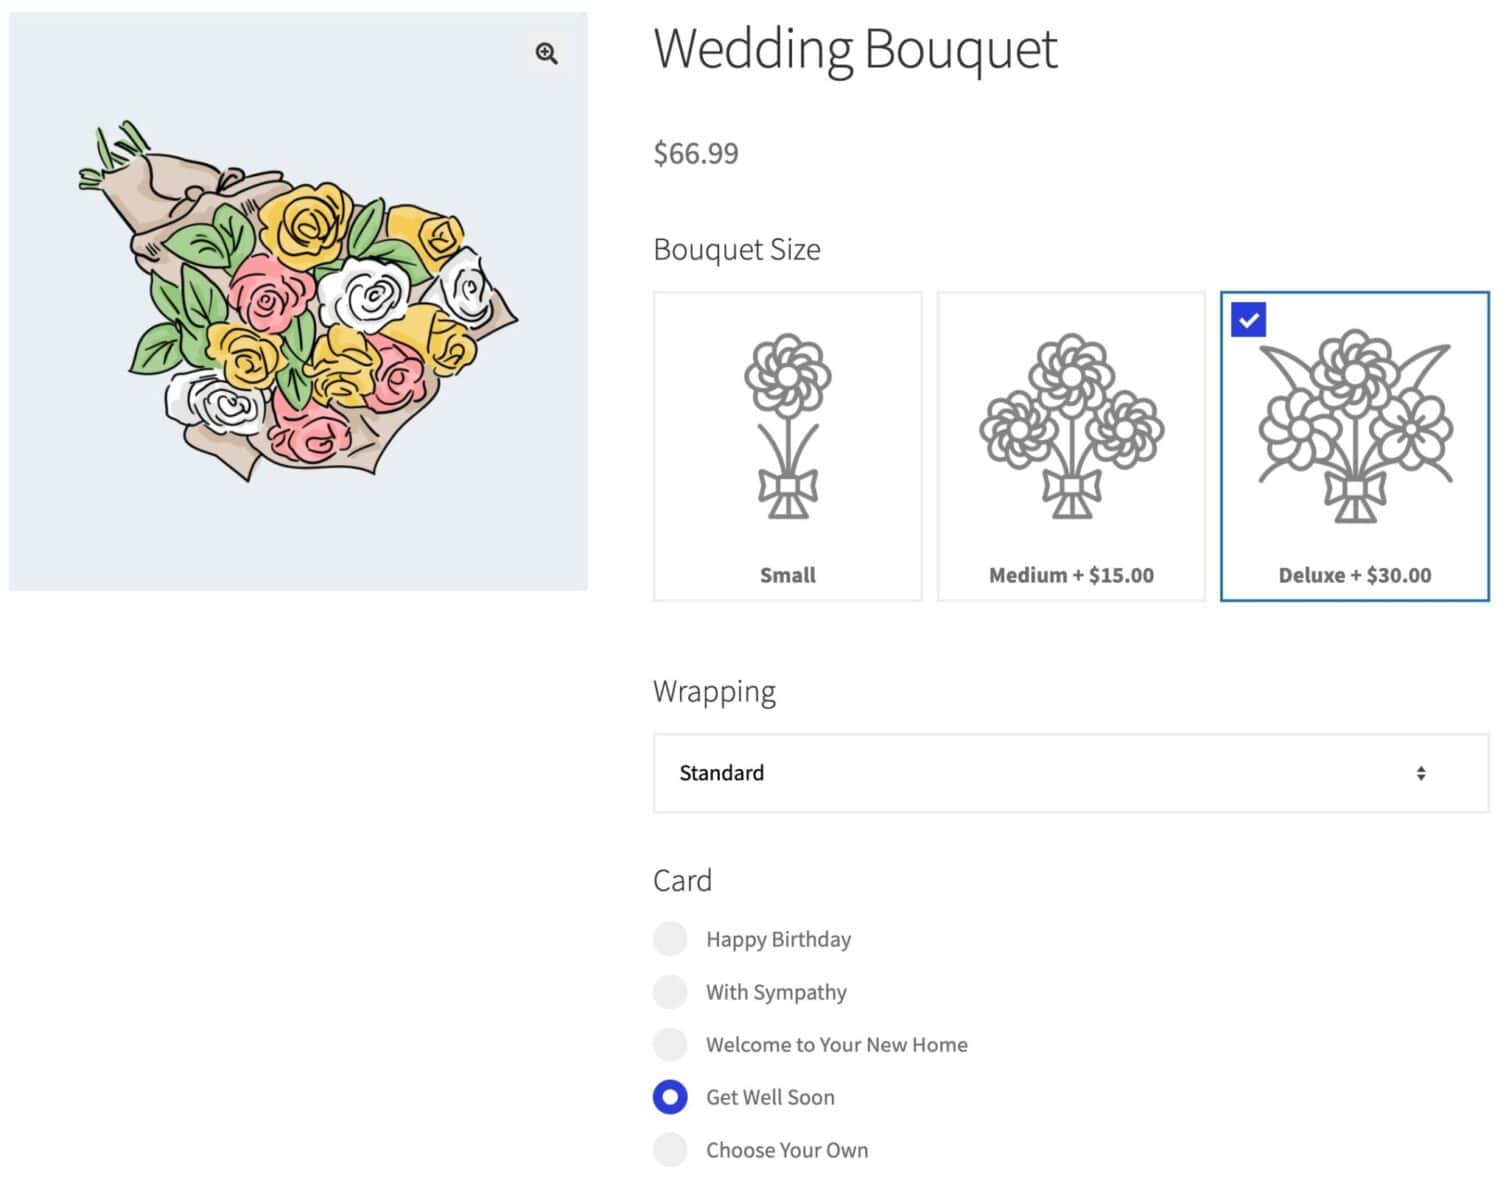
Task: Click the magnifier zoom icon on product image
Action: coord(546,54)
